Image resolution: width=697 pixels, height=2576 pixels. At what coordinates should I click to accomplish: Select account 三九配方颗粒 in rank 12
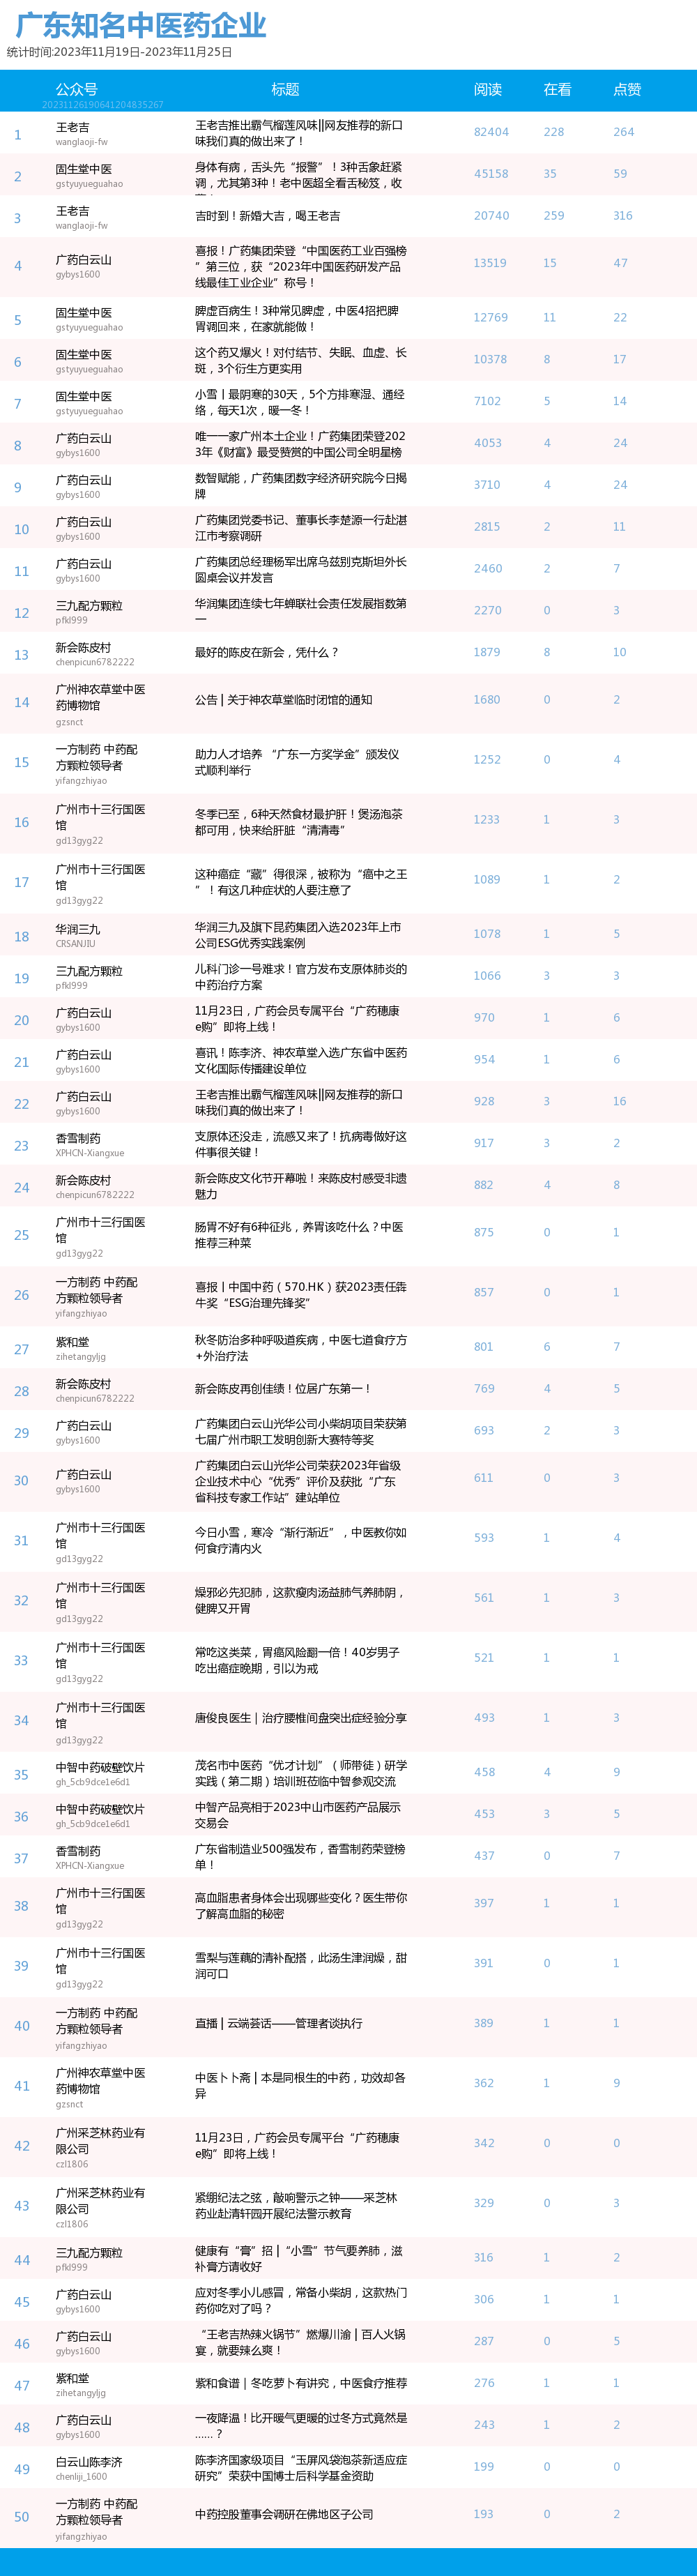click(89, 606)
